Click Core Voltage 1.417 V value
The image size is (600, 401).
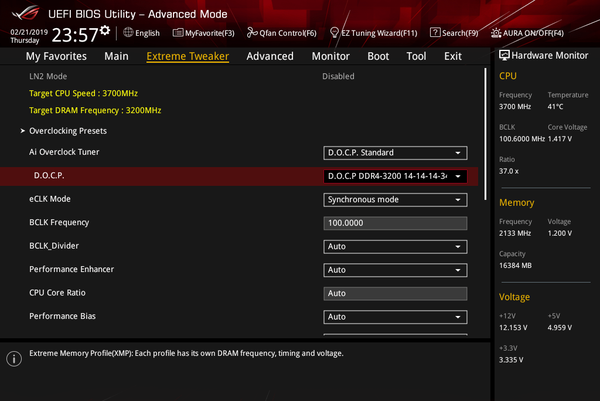(x=559, y=139)
